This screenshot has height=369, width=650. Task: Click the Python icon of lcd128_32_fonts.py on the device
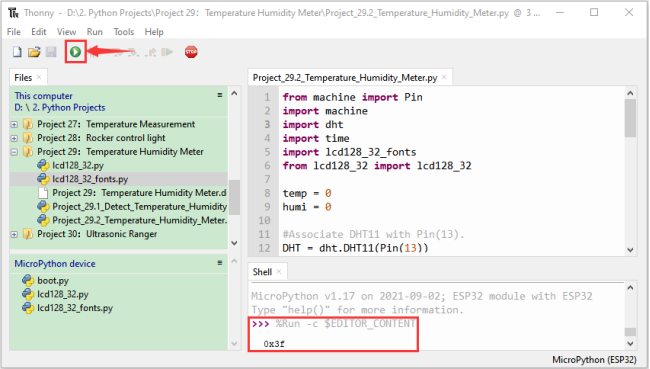pos(28,308)
